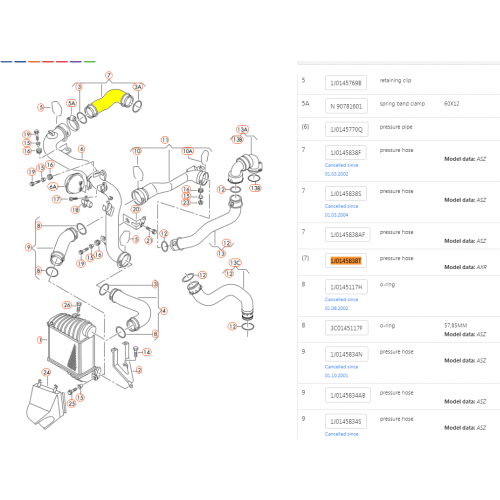Open part number 1J0145838T highlighted

346,261
